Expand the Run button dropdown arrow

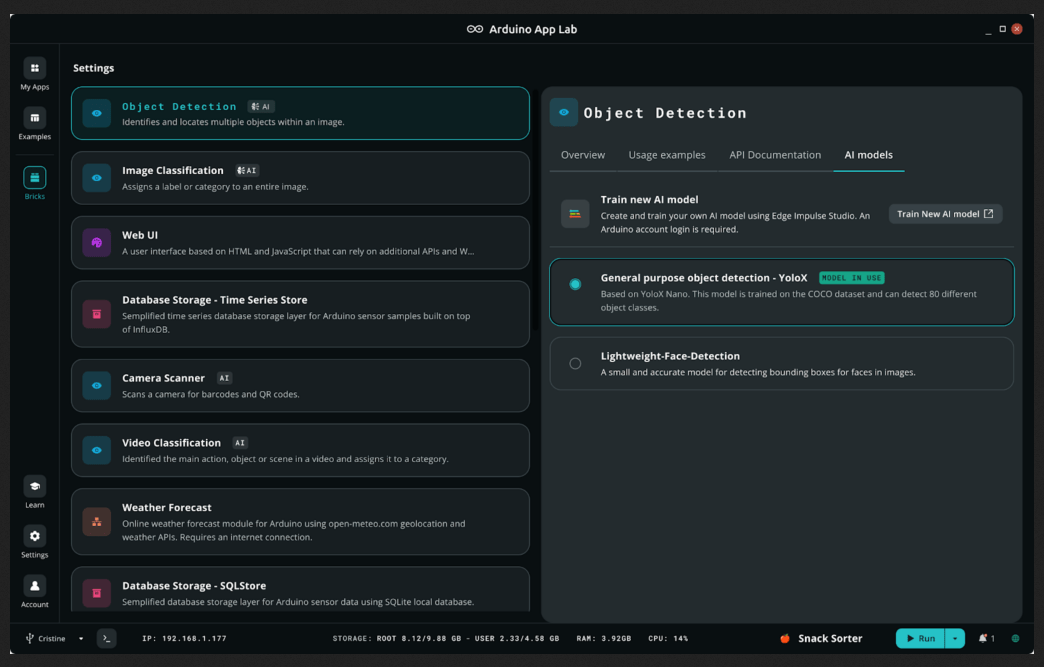pos(955,638)
